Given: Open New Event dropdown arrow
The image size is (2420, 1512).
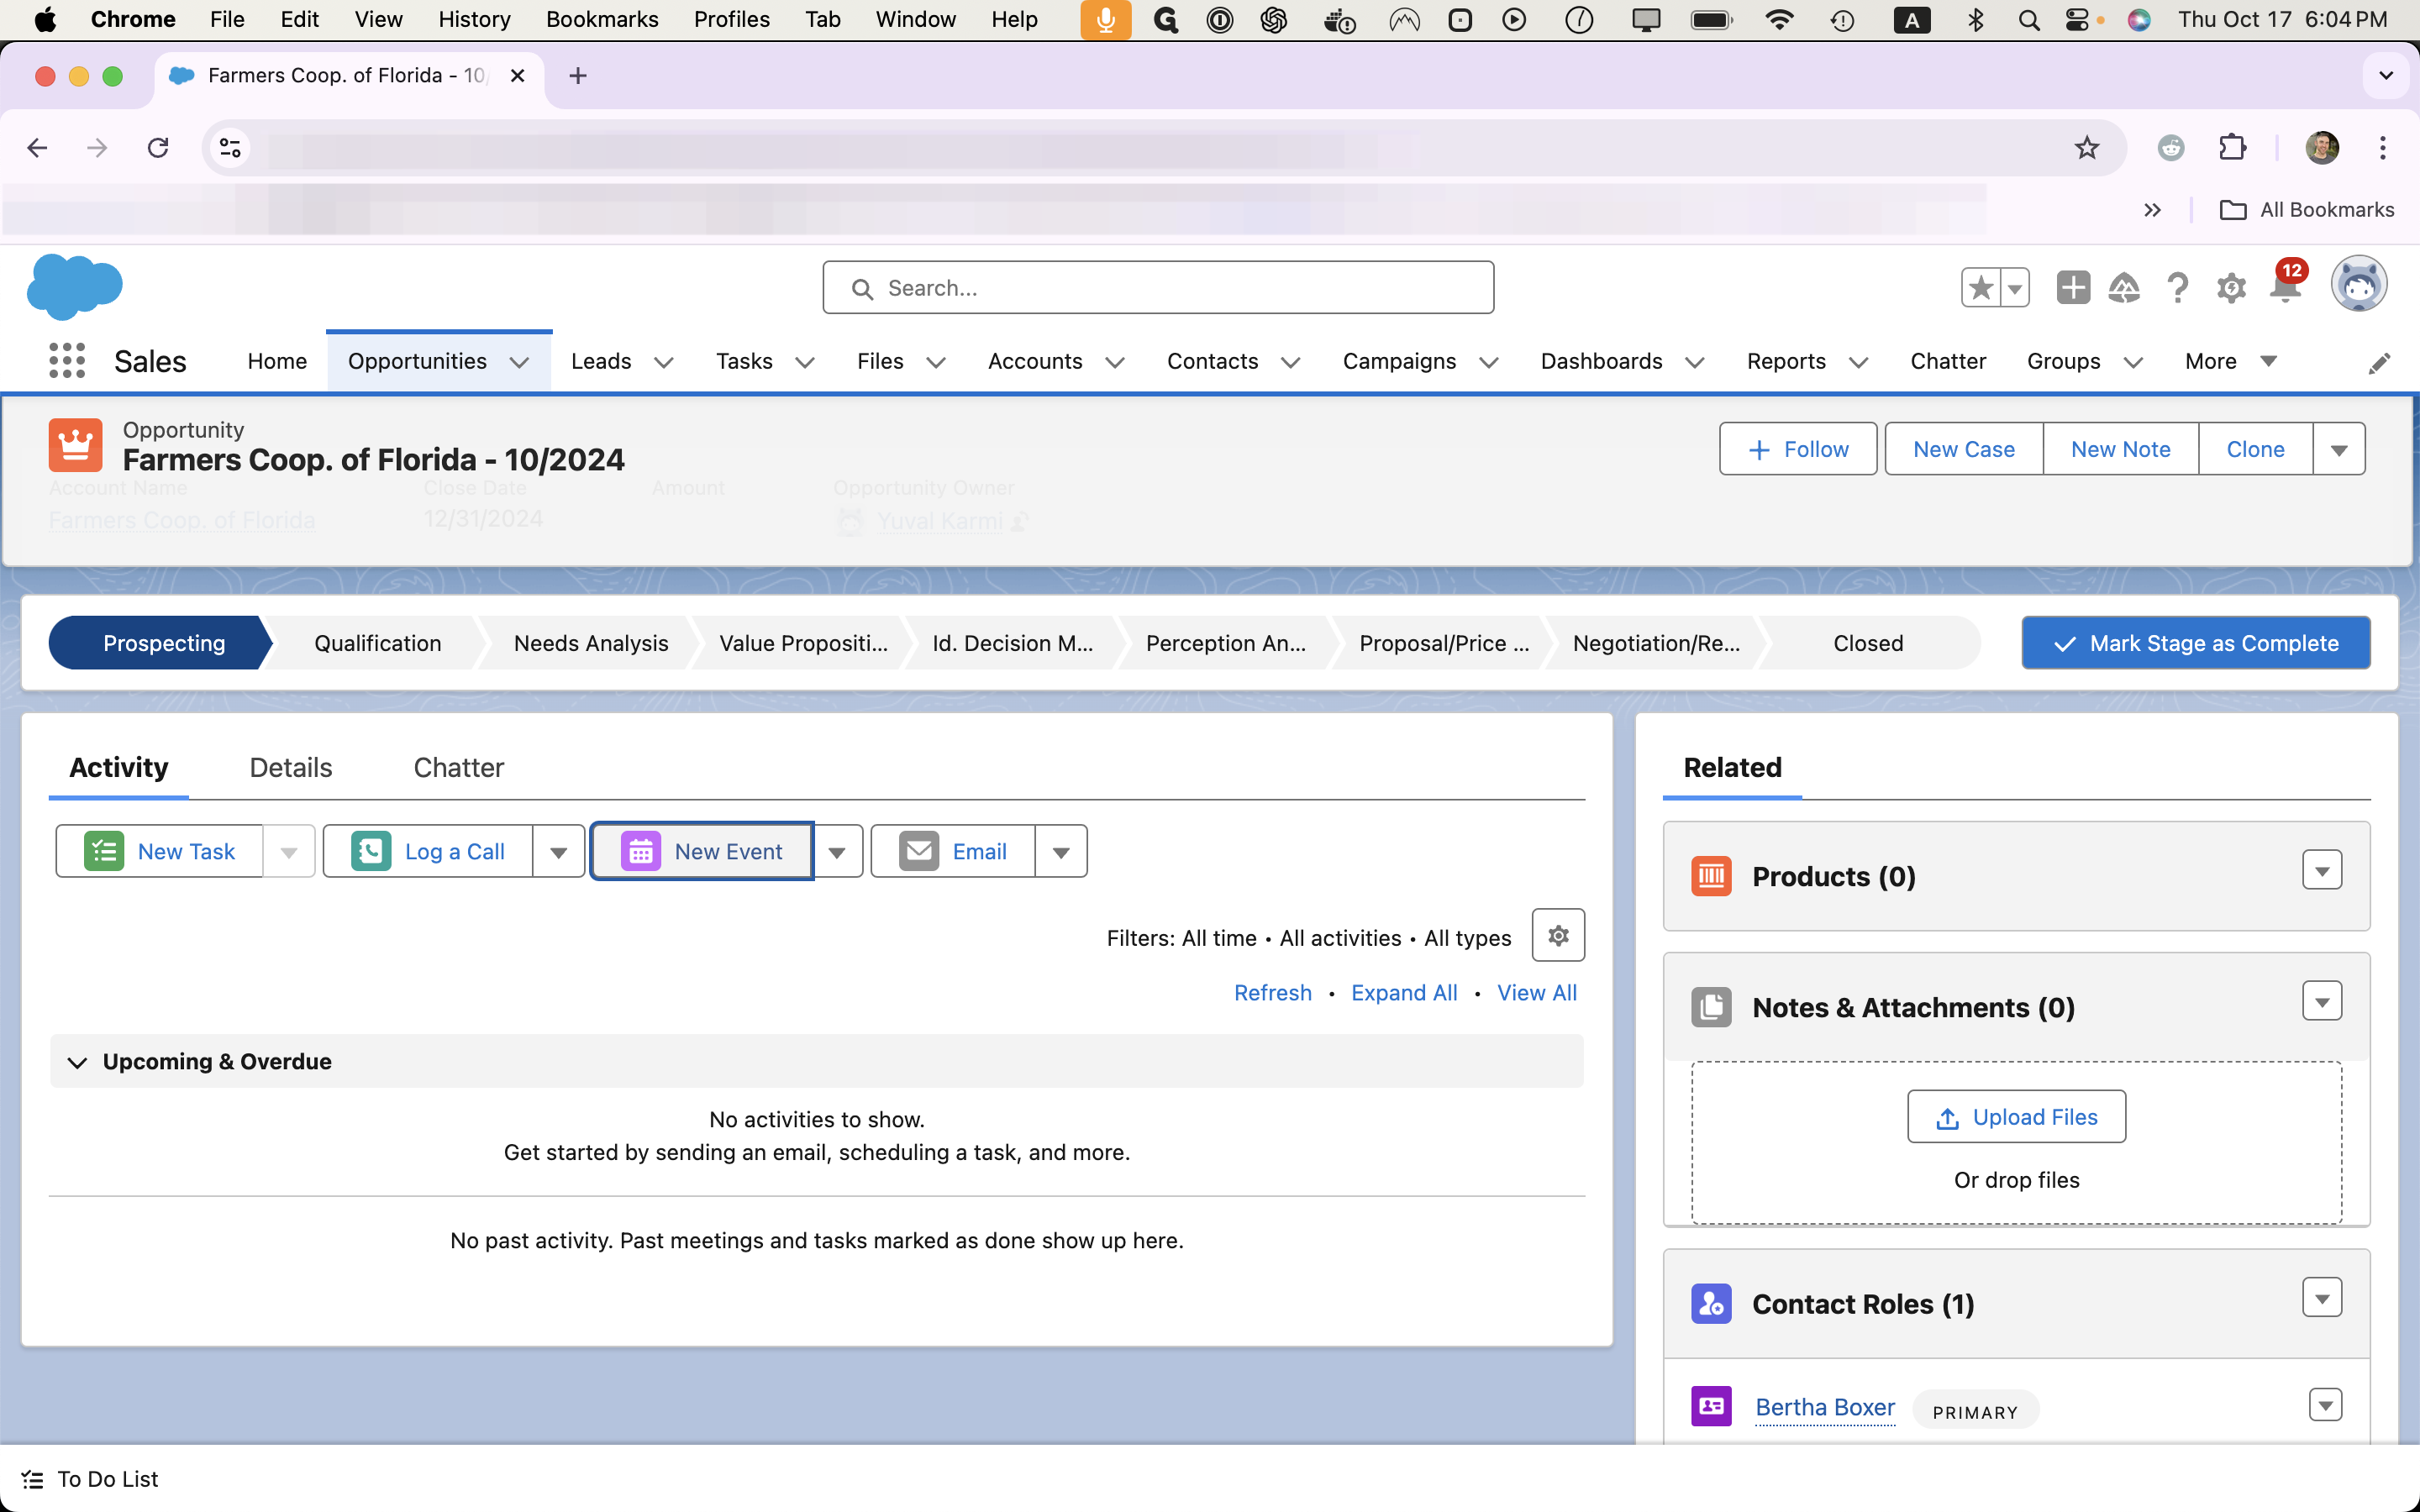Looking at the screenshot, I should point(837,851).
